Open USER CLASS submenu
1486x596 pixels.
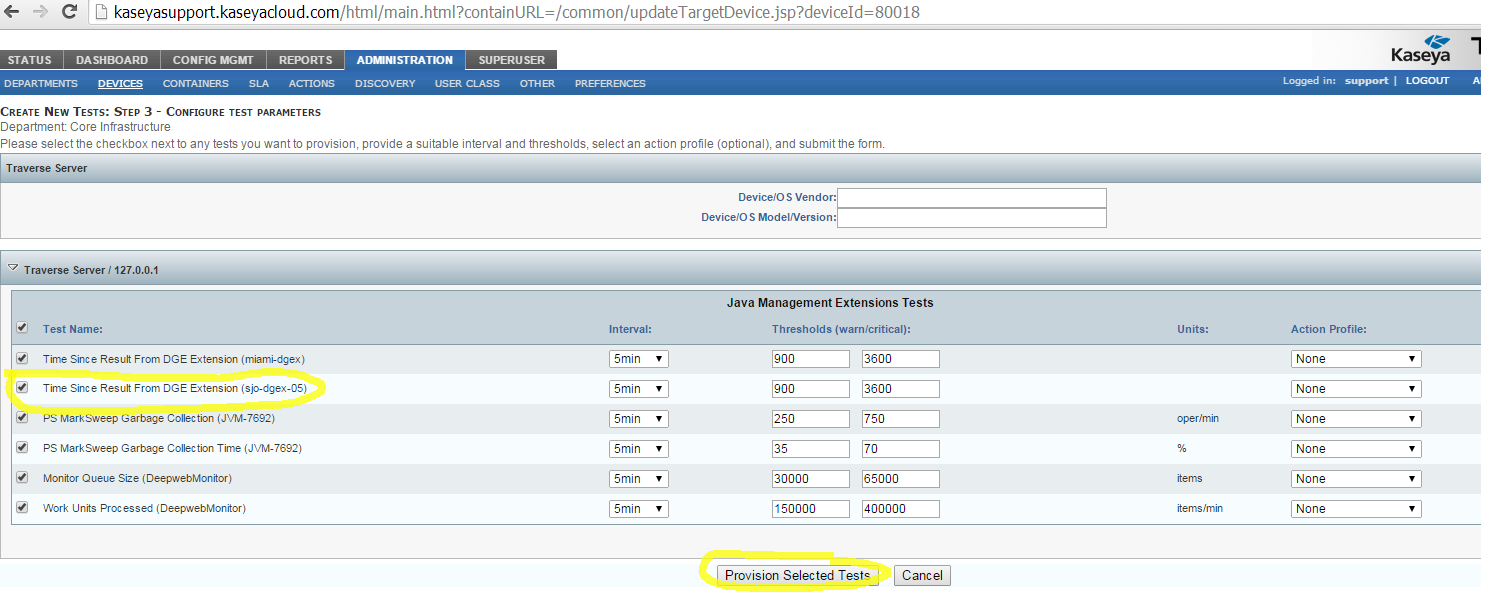point(467,83)
